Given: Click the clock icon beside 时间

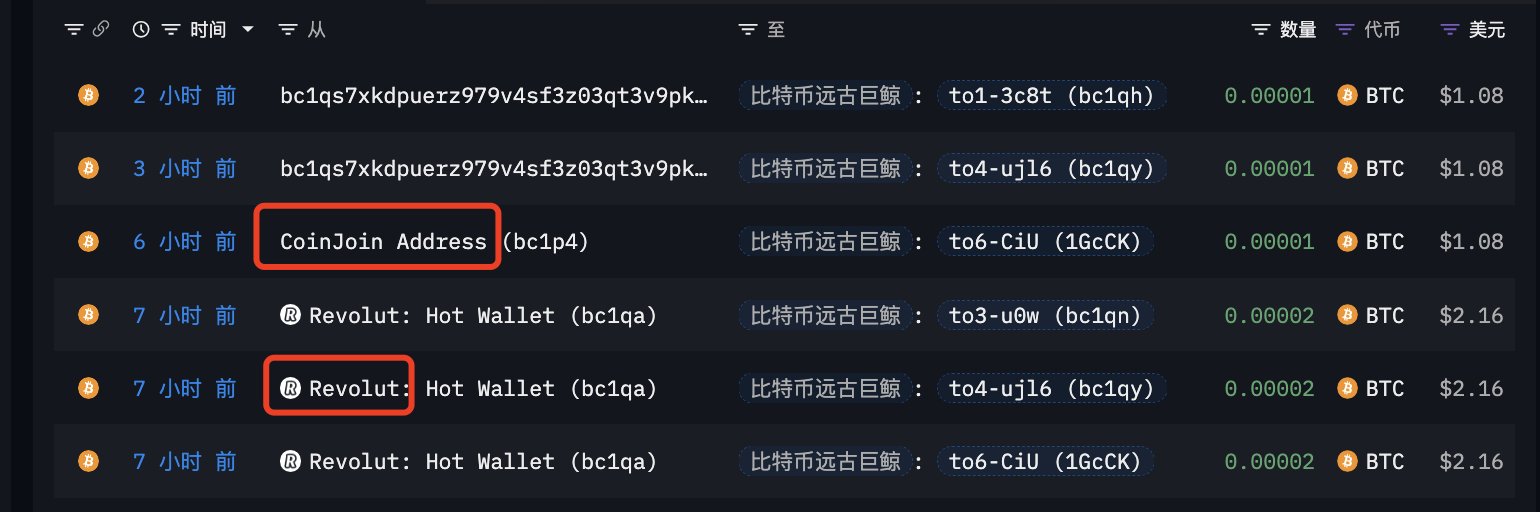Looking at the screenshot, I should pos(141,30).
